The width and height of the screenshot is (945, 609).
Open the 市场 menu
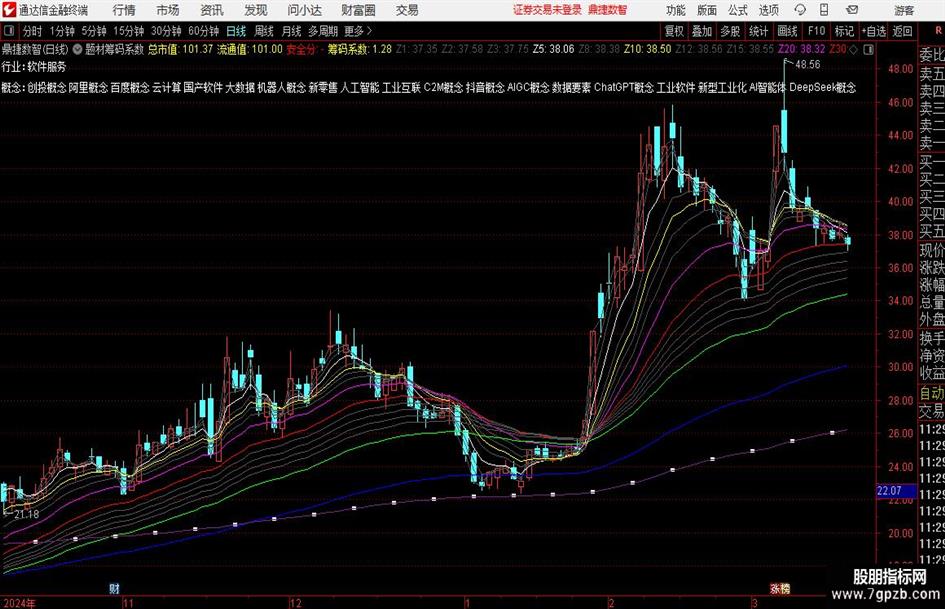pos(168,10)
